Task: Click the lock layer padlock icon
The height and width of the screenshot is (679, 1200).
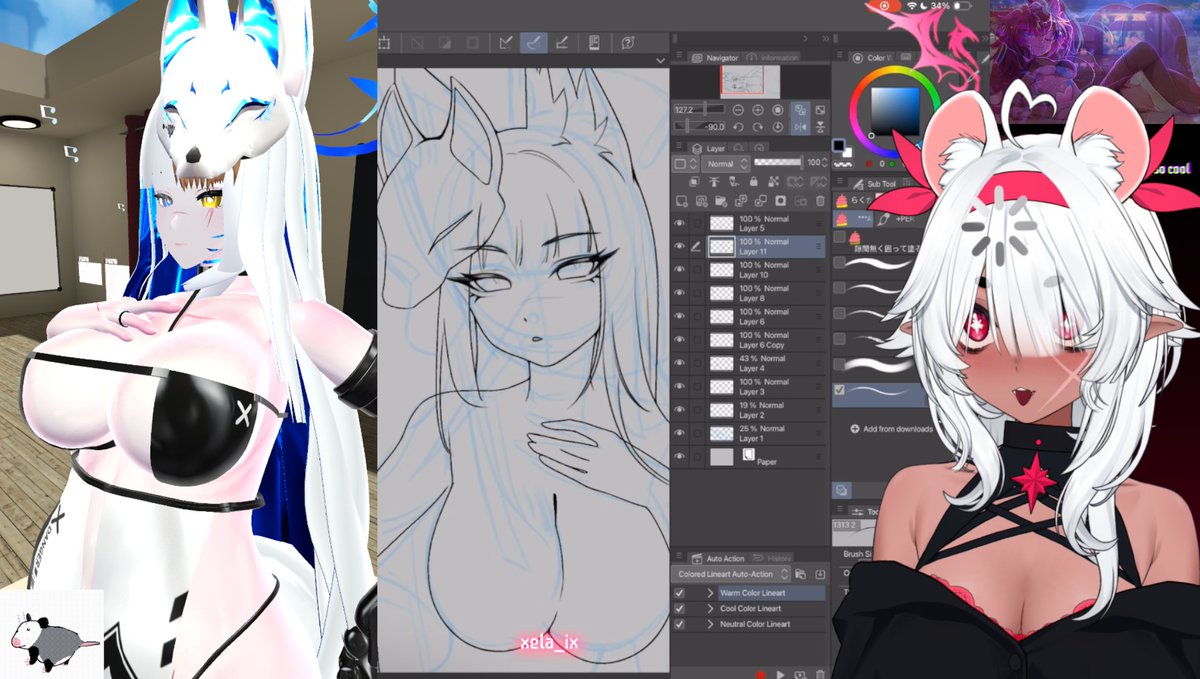Action: coord(754,181)
